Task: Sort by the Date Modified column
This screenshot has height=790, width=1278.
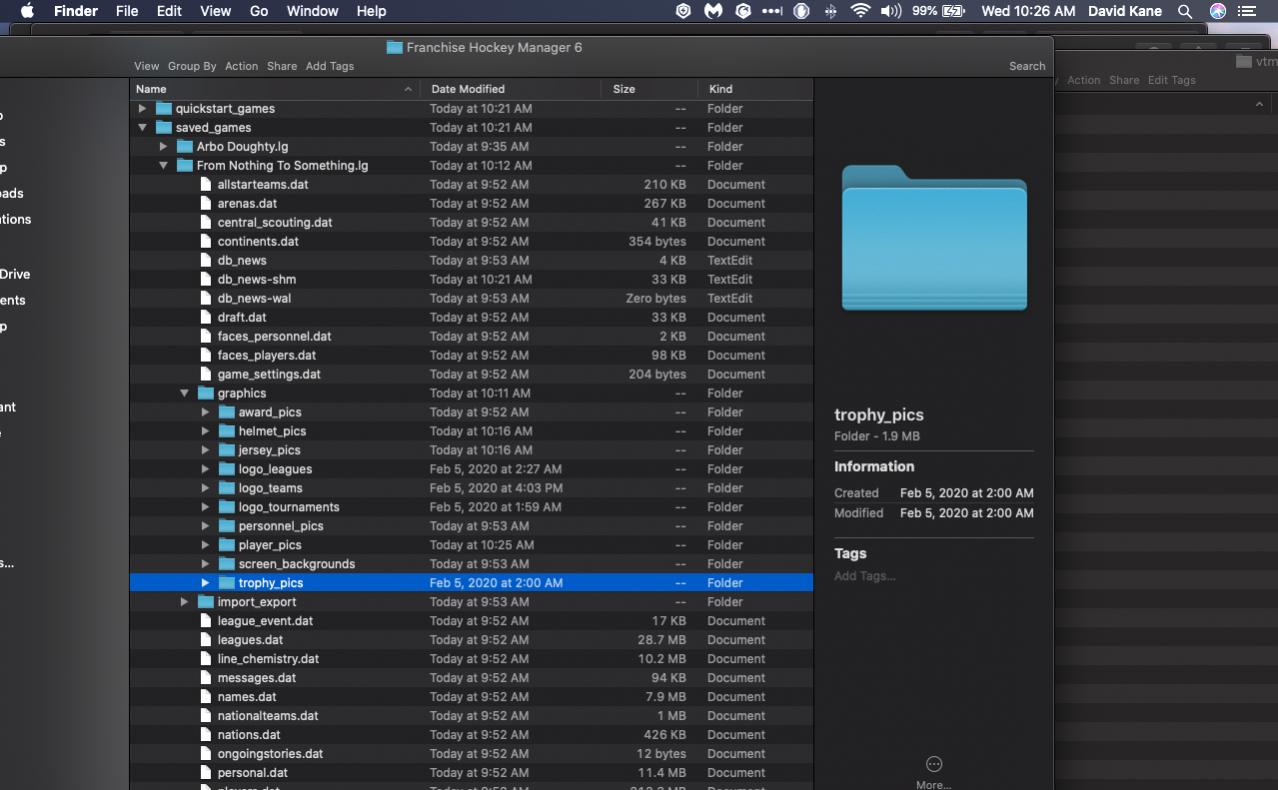Action: coord(468,89)
